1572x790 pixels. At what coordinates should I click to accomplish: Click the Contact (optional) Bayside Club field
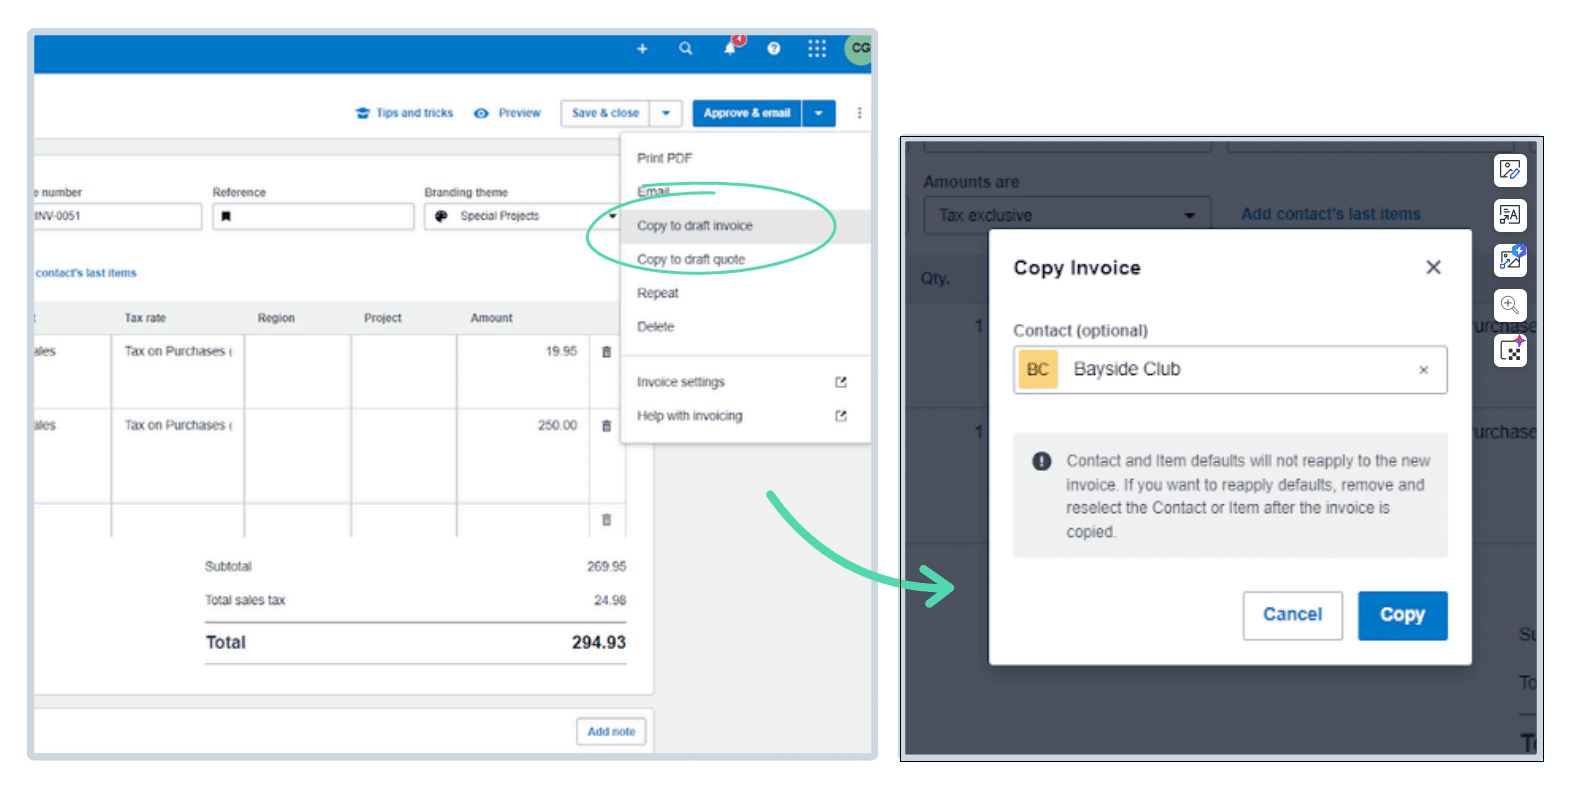click(1230, 370)
